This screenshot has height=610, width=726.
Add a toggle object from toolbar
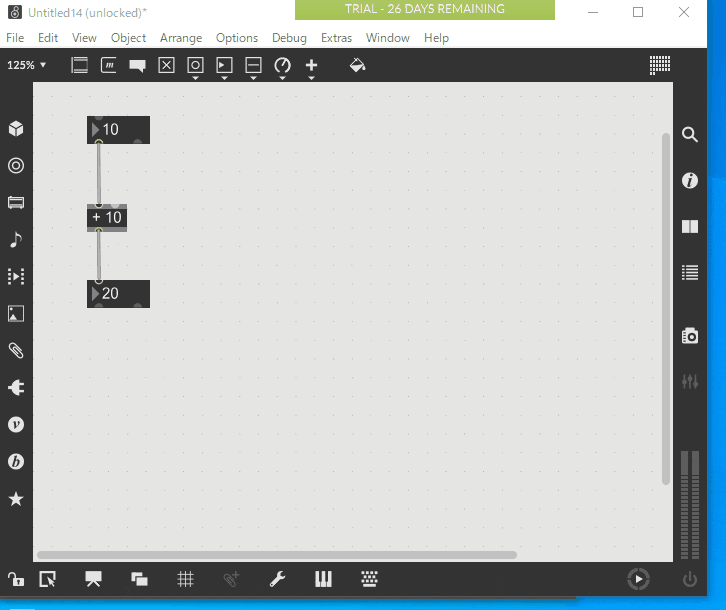tap(166, 65)
